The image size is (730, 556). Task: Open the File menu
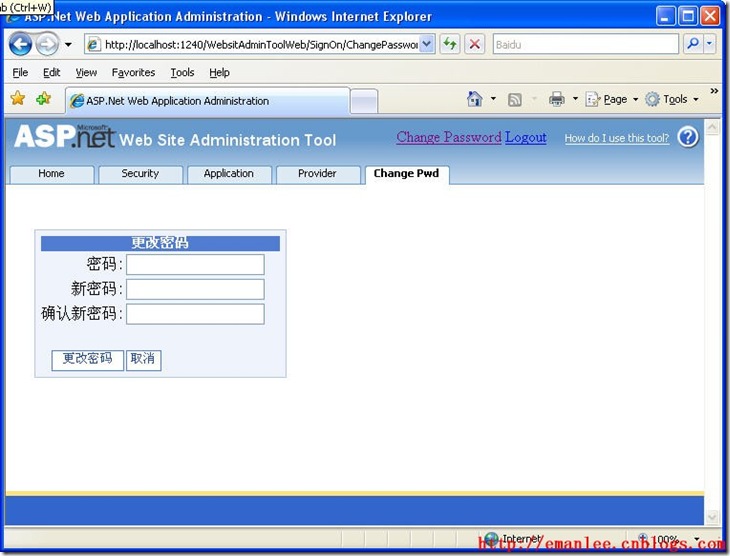tap(20, 73)
